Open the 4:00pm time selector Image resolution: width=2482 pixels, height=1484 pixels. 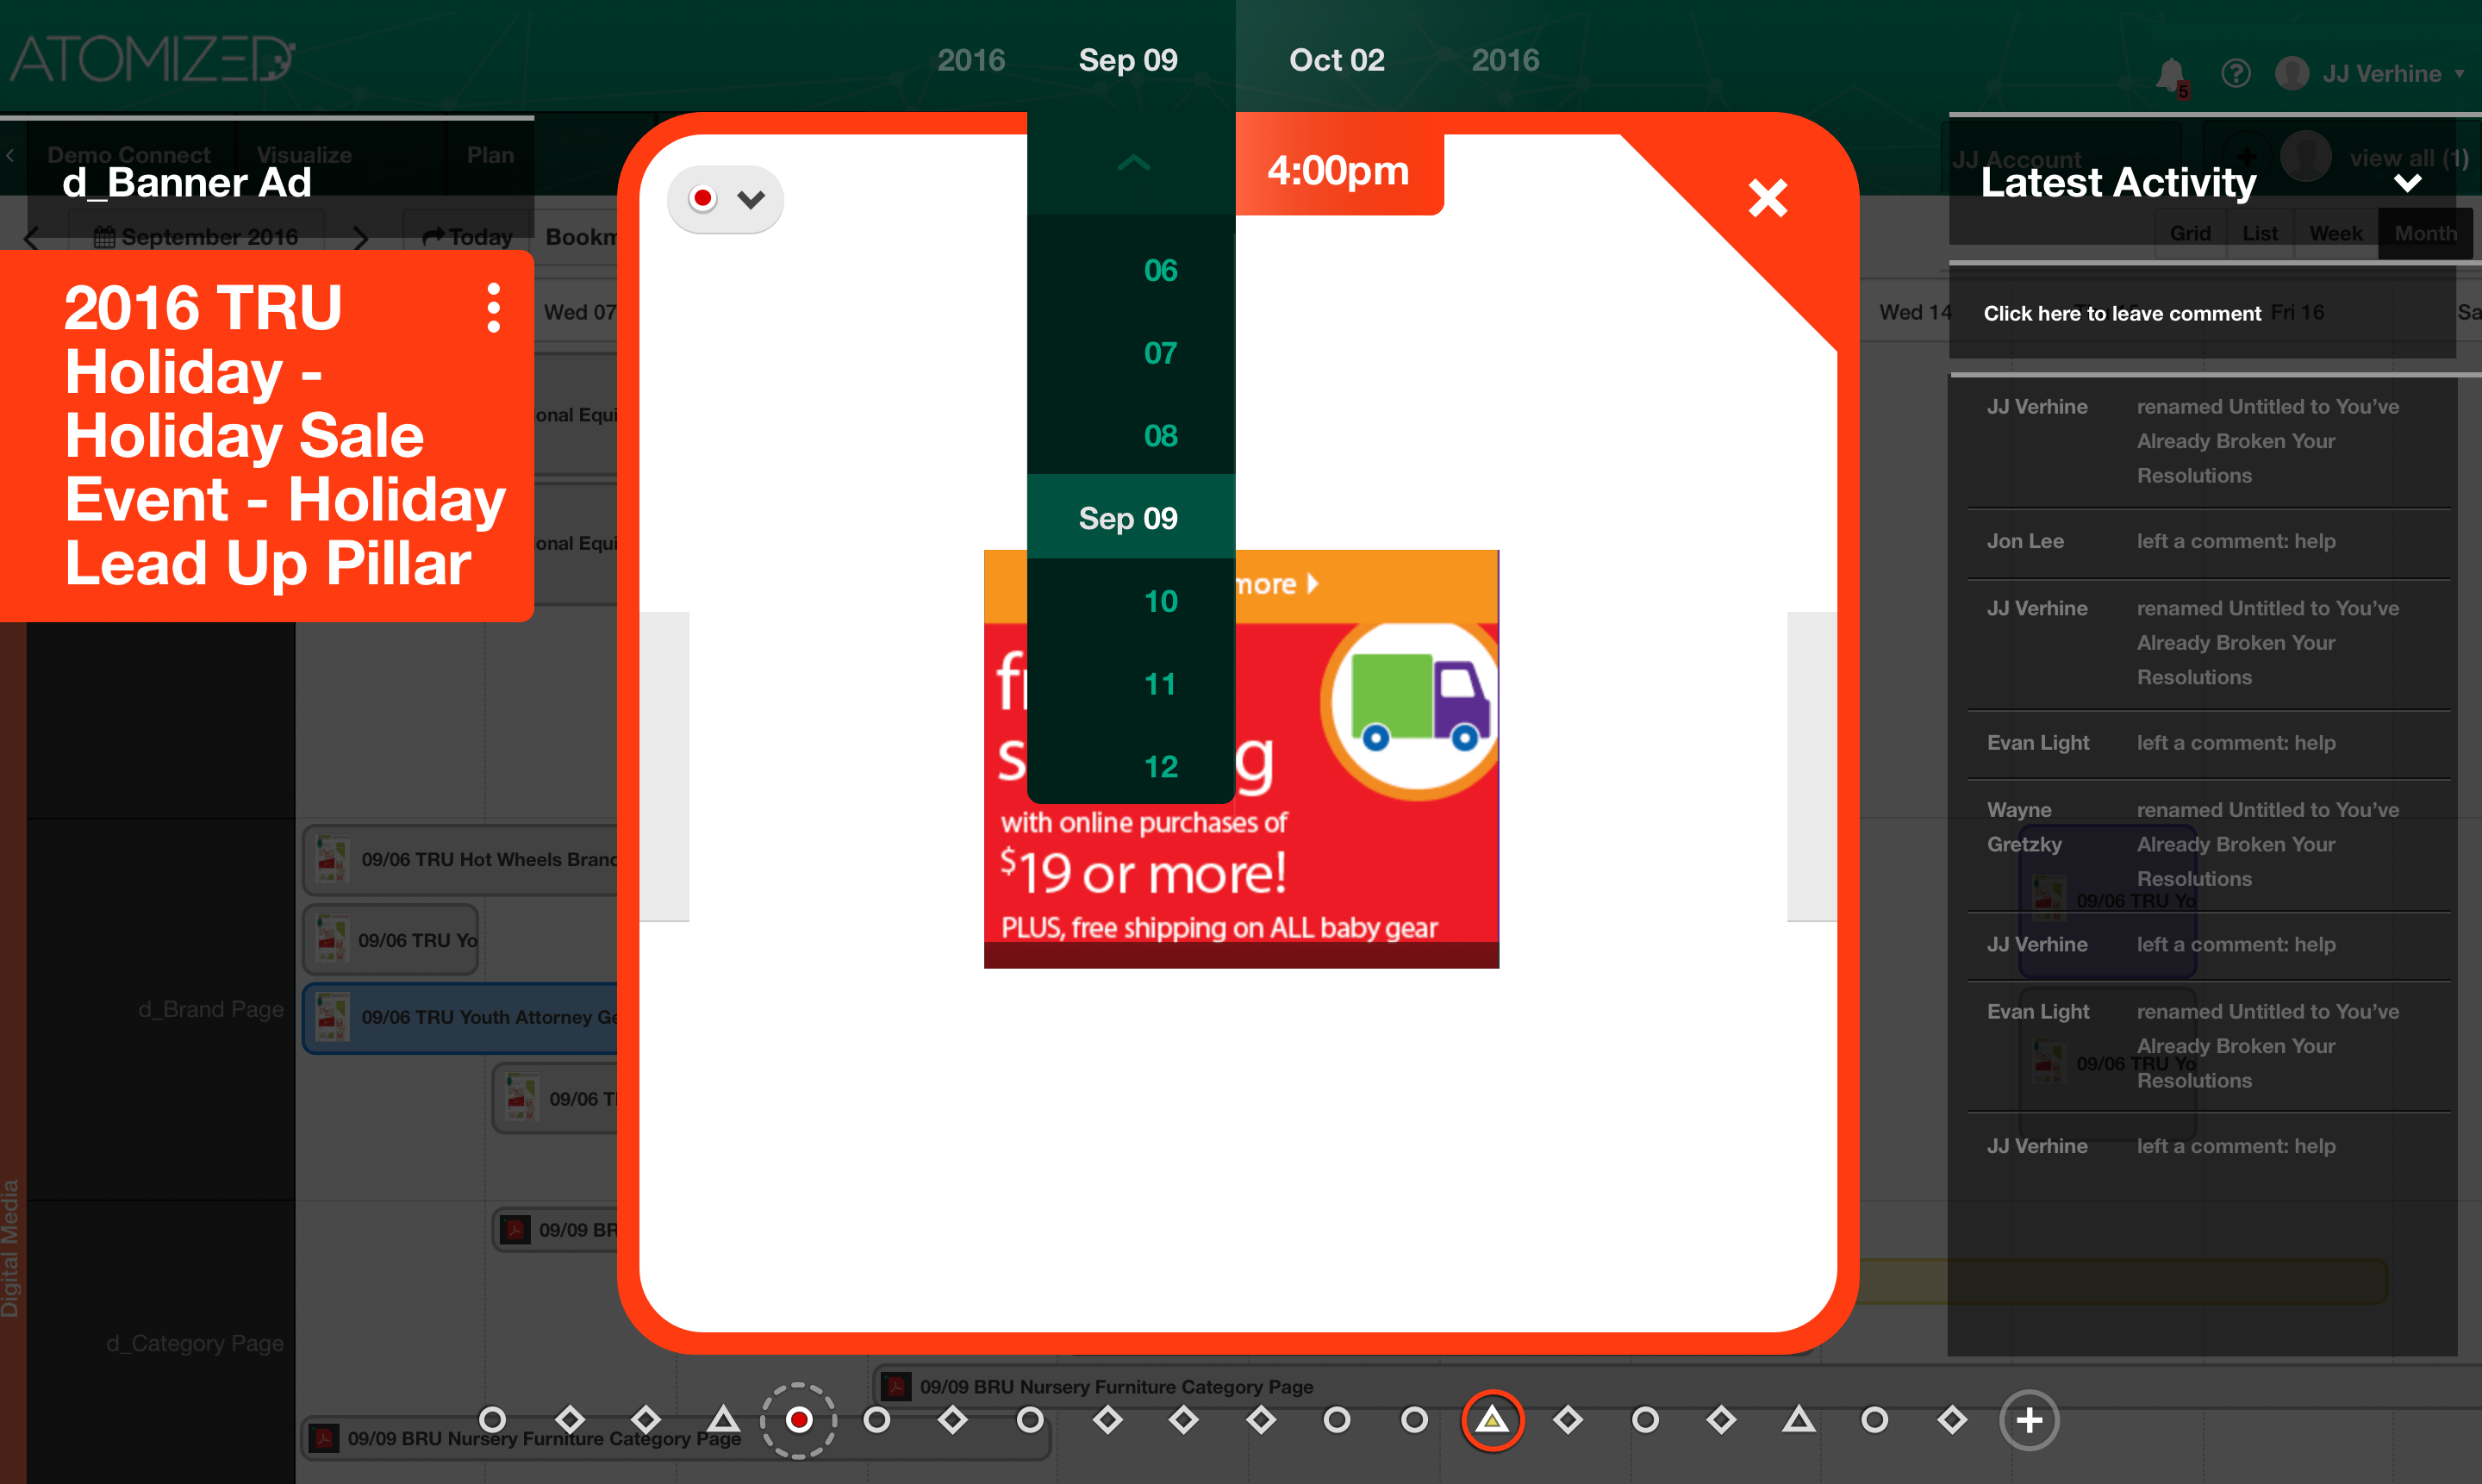pyautogui.click(x=1338, y=171)
